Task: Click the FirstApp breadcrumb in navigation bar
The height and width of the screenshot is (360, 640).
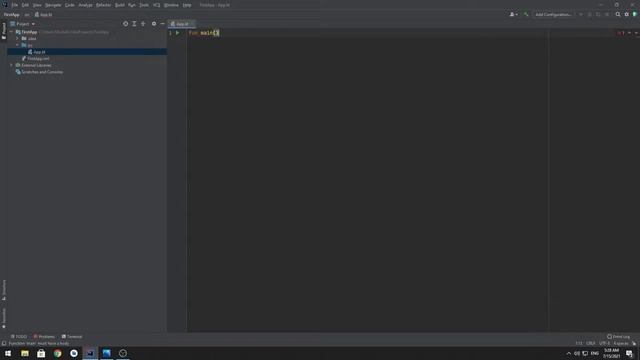Action: (x=11, y=15)
